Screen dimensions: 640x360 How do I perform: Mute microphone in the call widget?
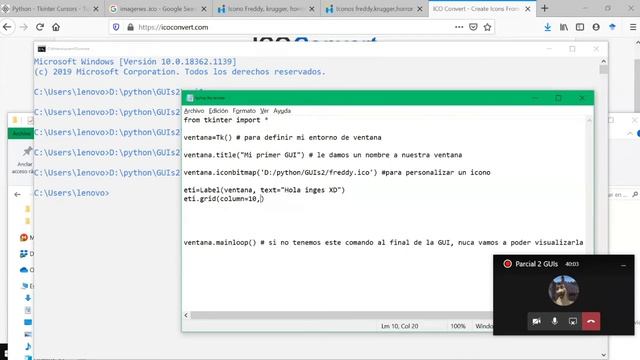[x=555, y=321]
